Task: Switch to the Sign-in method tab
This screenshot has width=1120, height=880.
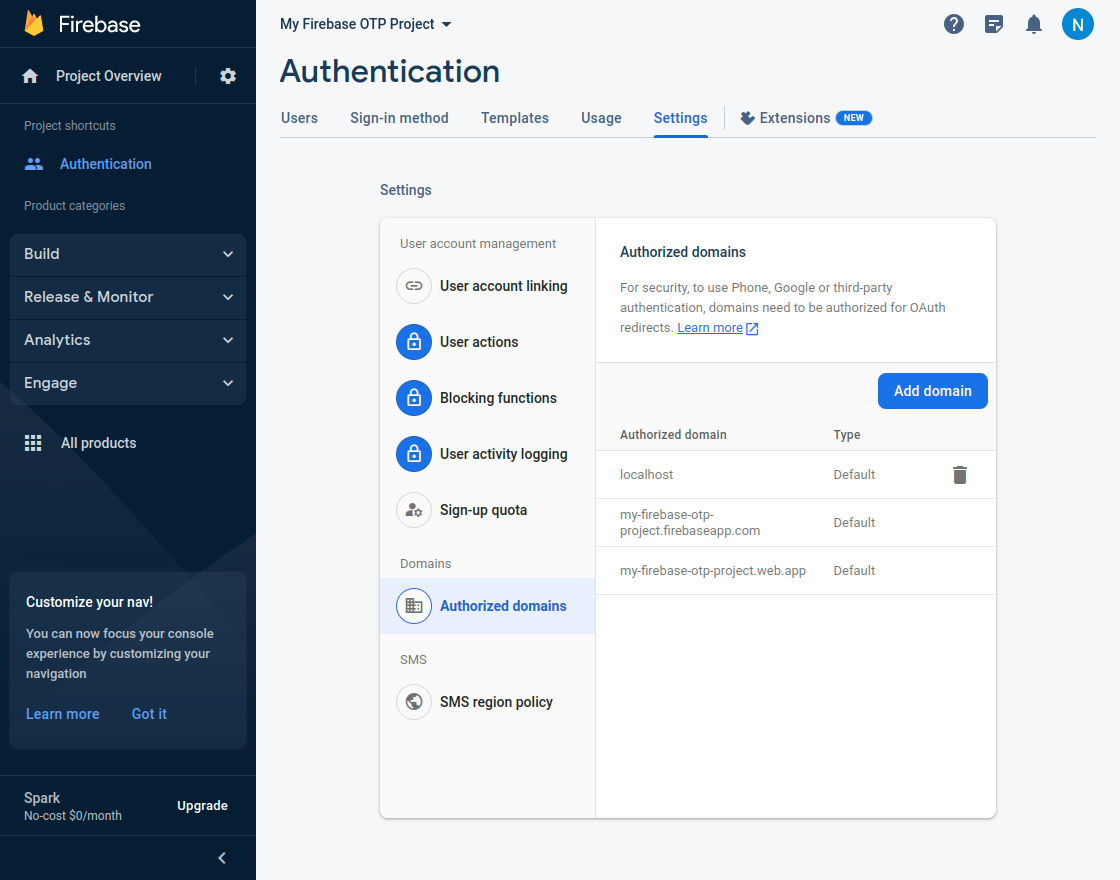Action: point(399,117)
